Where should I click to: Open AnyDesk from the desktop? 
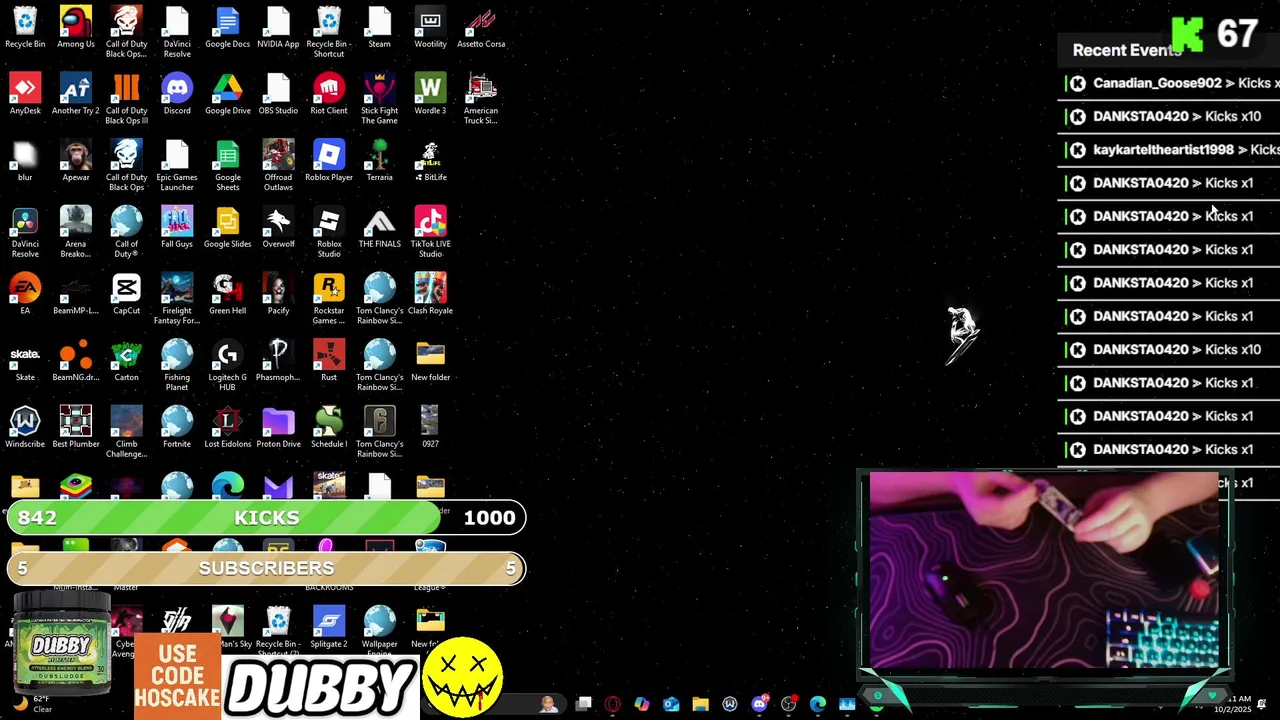[x=25, y=95]
